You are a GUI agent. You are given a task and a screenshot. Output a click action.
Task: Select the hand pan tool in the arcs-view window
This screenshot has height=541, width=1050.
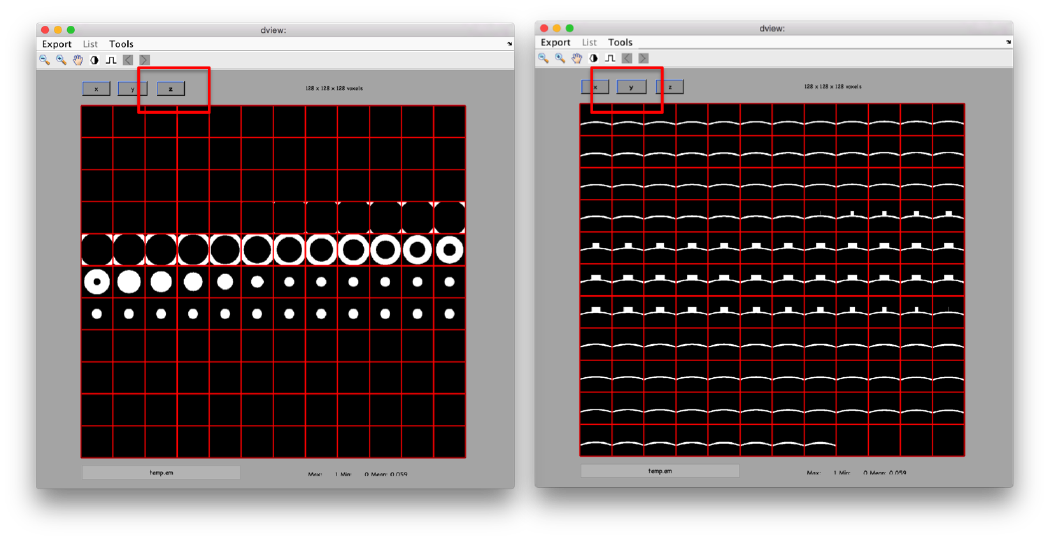click(x=577, y=58)
